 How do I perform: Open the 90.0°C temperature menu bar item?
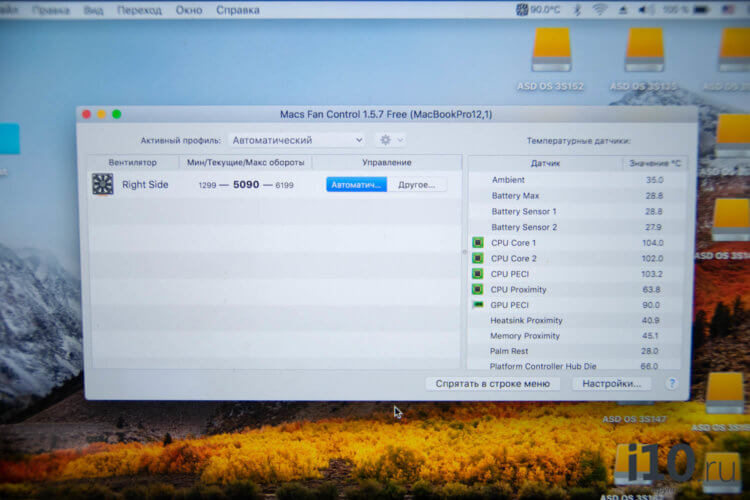[x=538, y=10]
